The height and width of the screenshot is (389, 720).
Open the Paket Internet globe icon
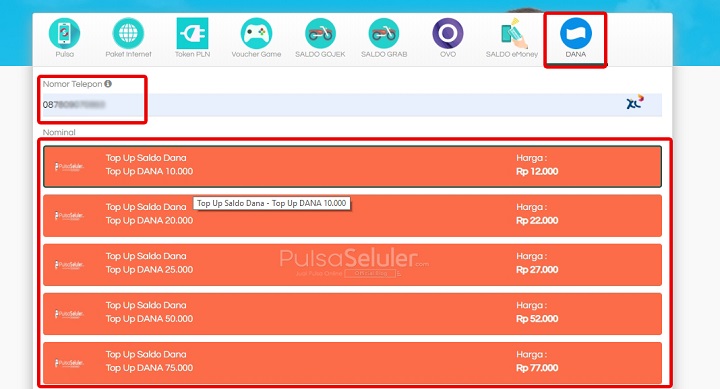point(128,33)
